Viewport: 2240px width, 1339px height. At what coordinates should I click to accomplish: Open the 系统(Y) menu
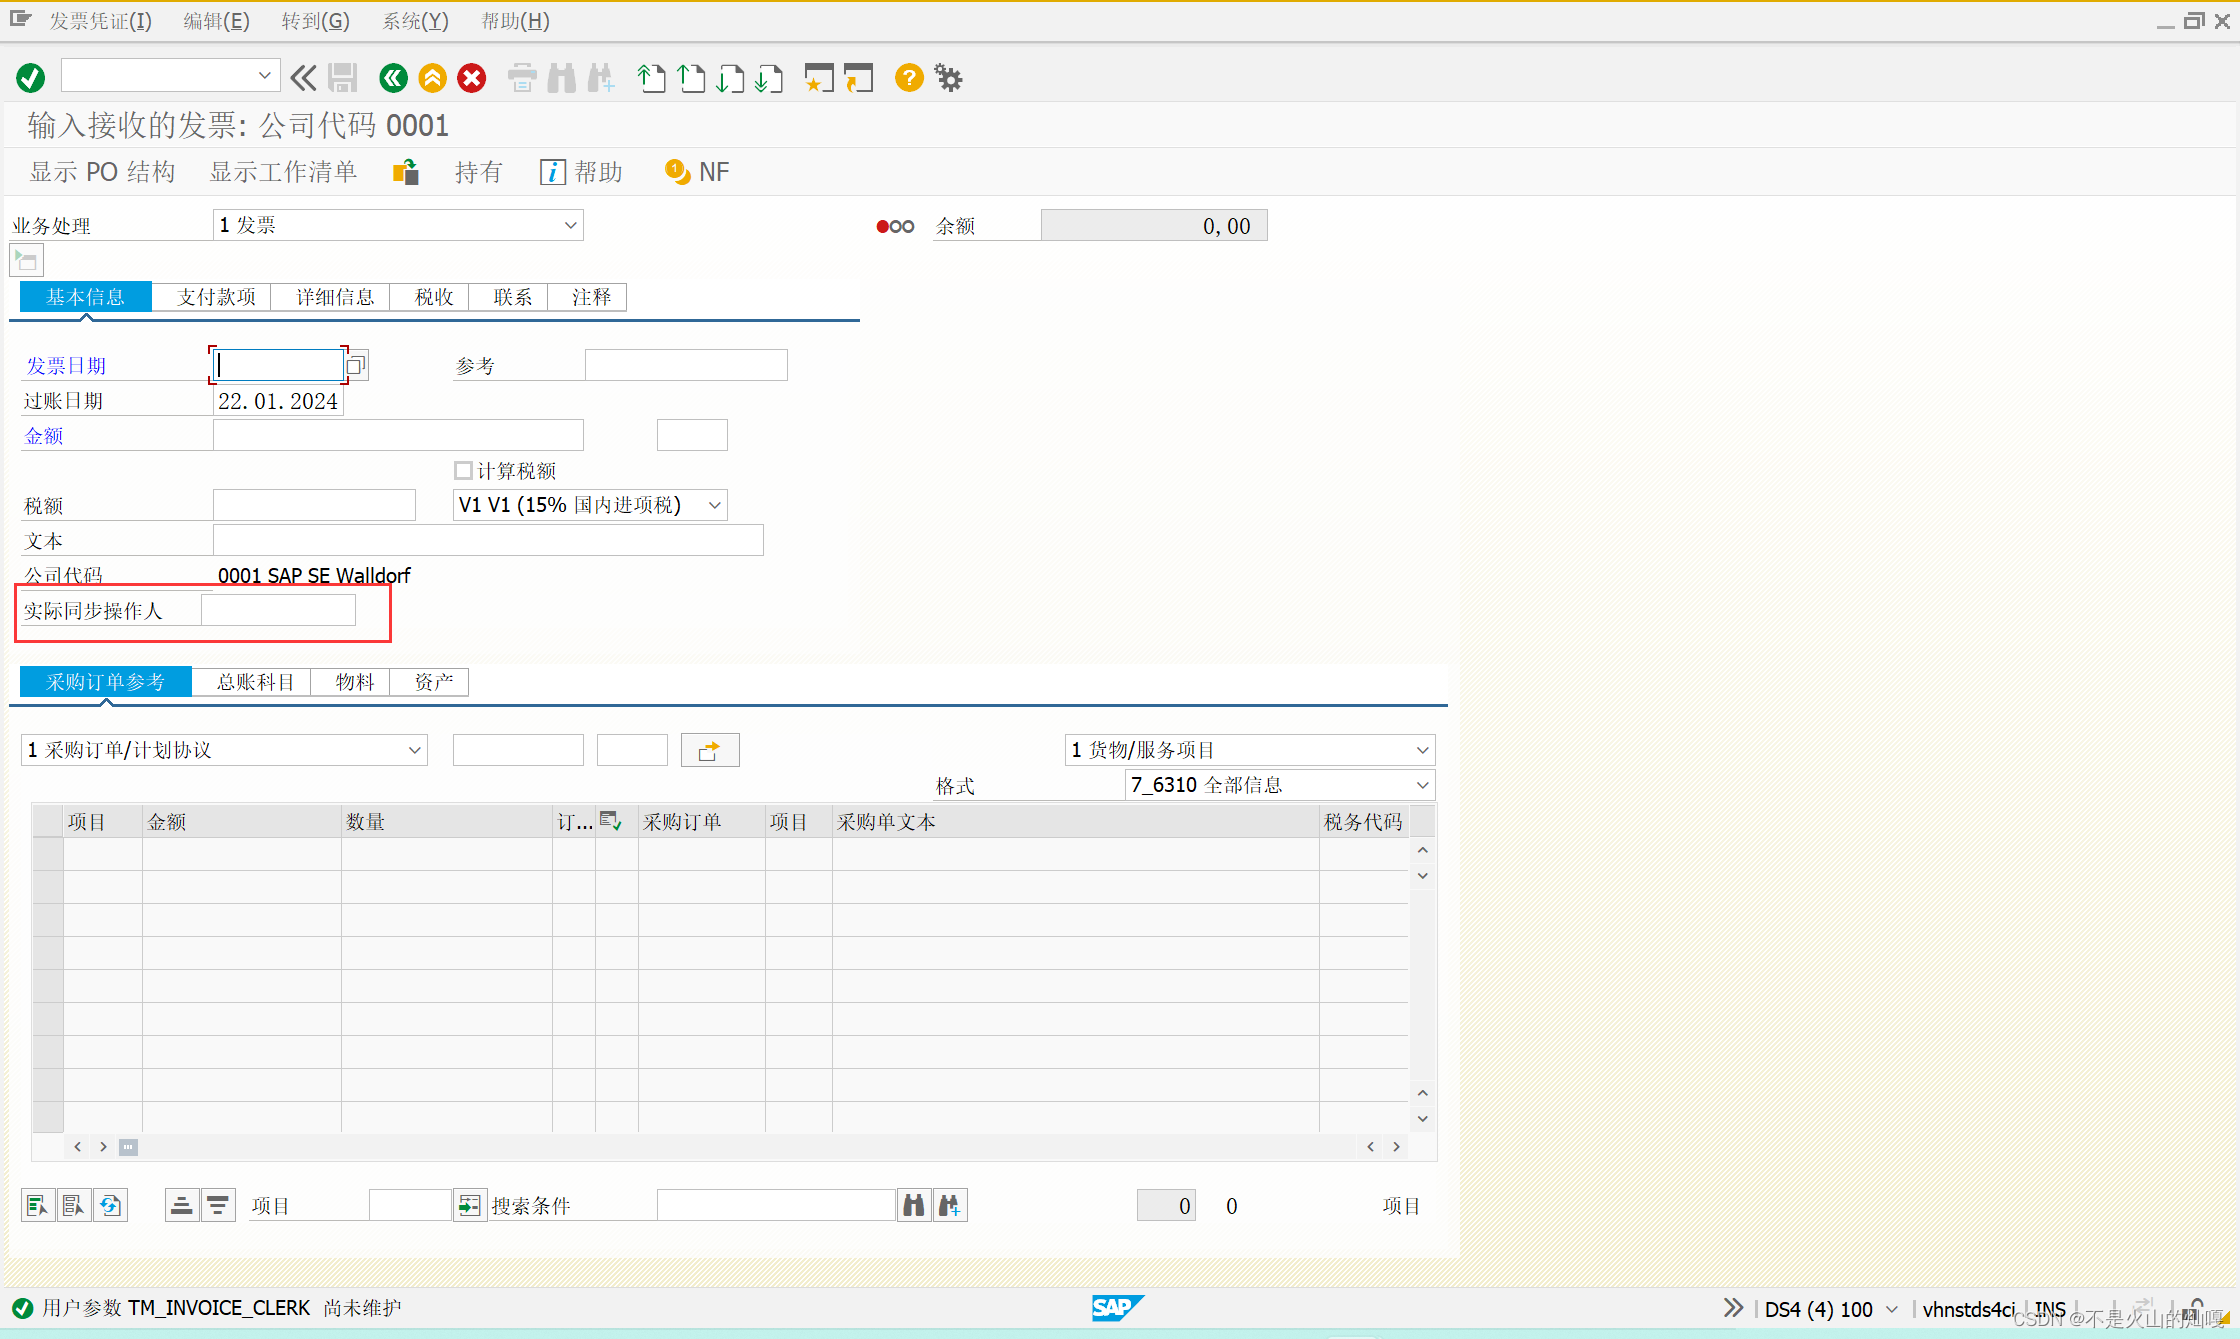(415, 21)
